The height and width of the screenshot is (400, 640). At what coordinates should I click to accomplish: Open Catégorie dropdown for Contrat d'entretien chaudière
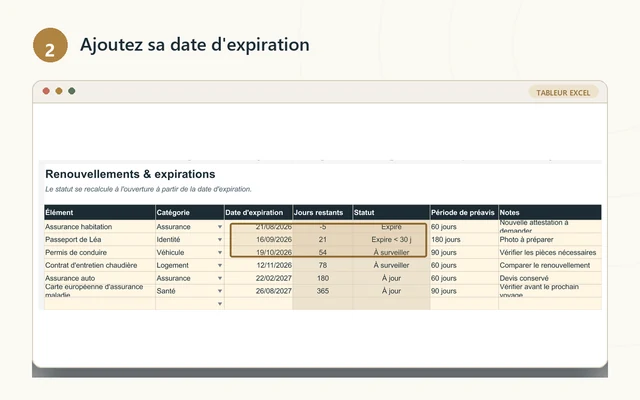pyautogui.click(x=220, y=265)
